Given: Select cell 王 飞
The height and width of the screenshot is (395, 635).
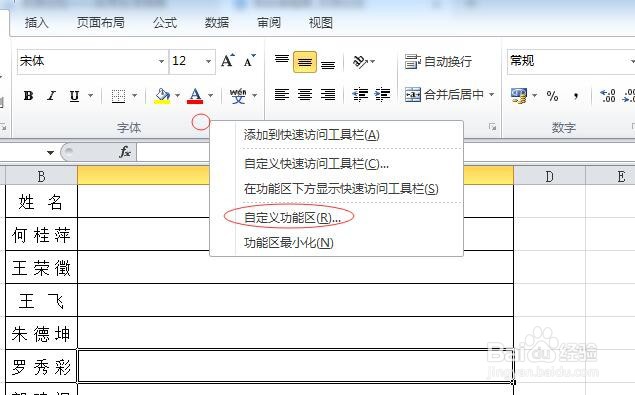Looking at the screenshot, I should click(x=41, y=301).
